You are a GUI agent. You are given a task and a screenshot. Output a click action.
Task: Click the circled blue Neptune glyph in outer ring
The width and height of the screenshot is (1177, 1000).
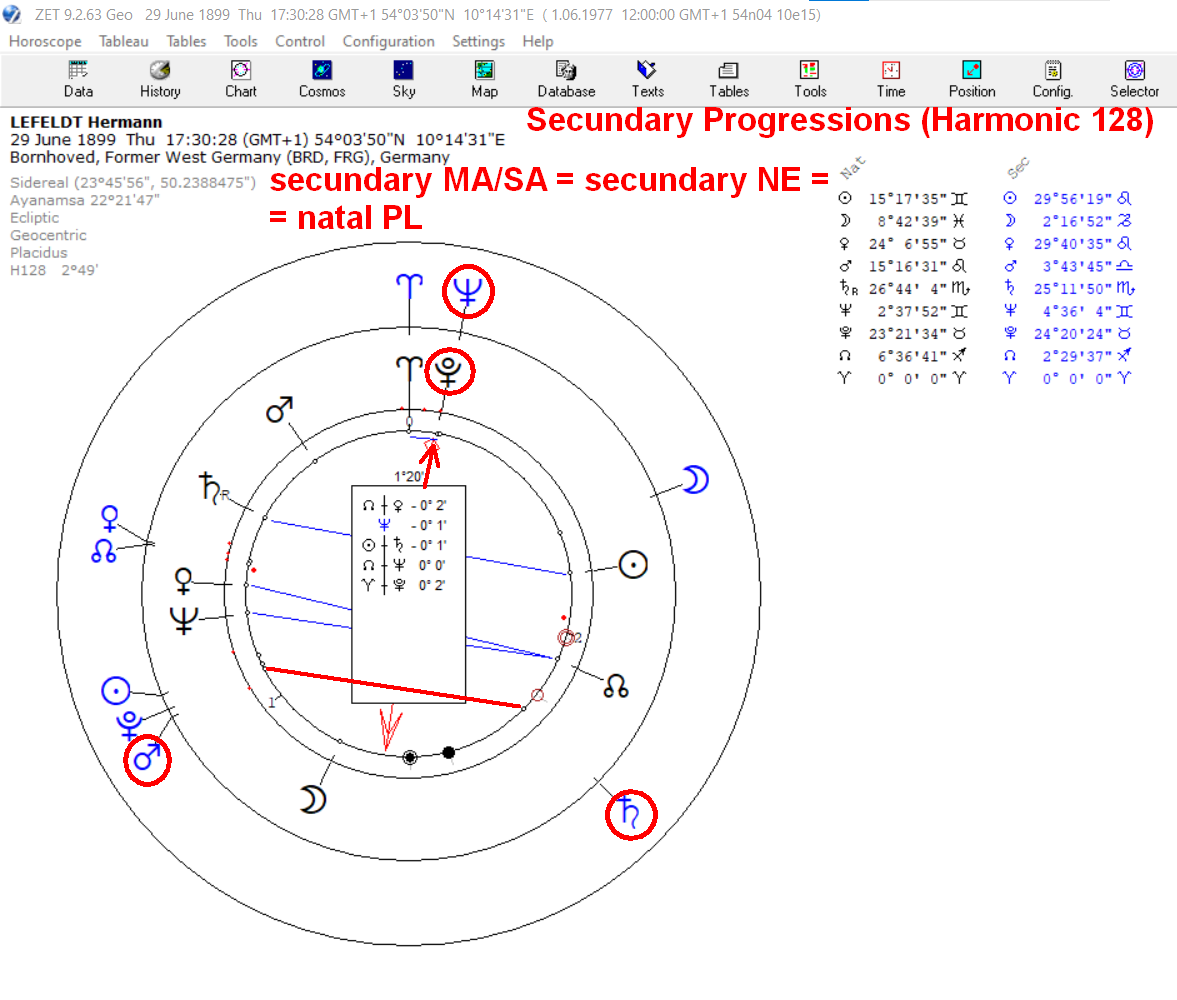[x=468, y=291]
